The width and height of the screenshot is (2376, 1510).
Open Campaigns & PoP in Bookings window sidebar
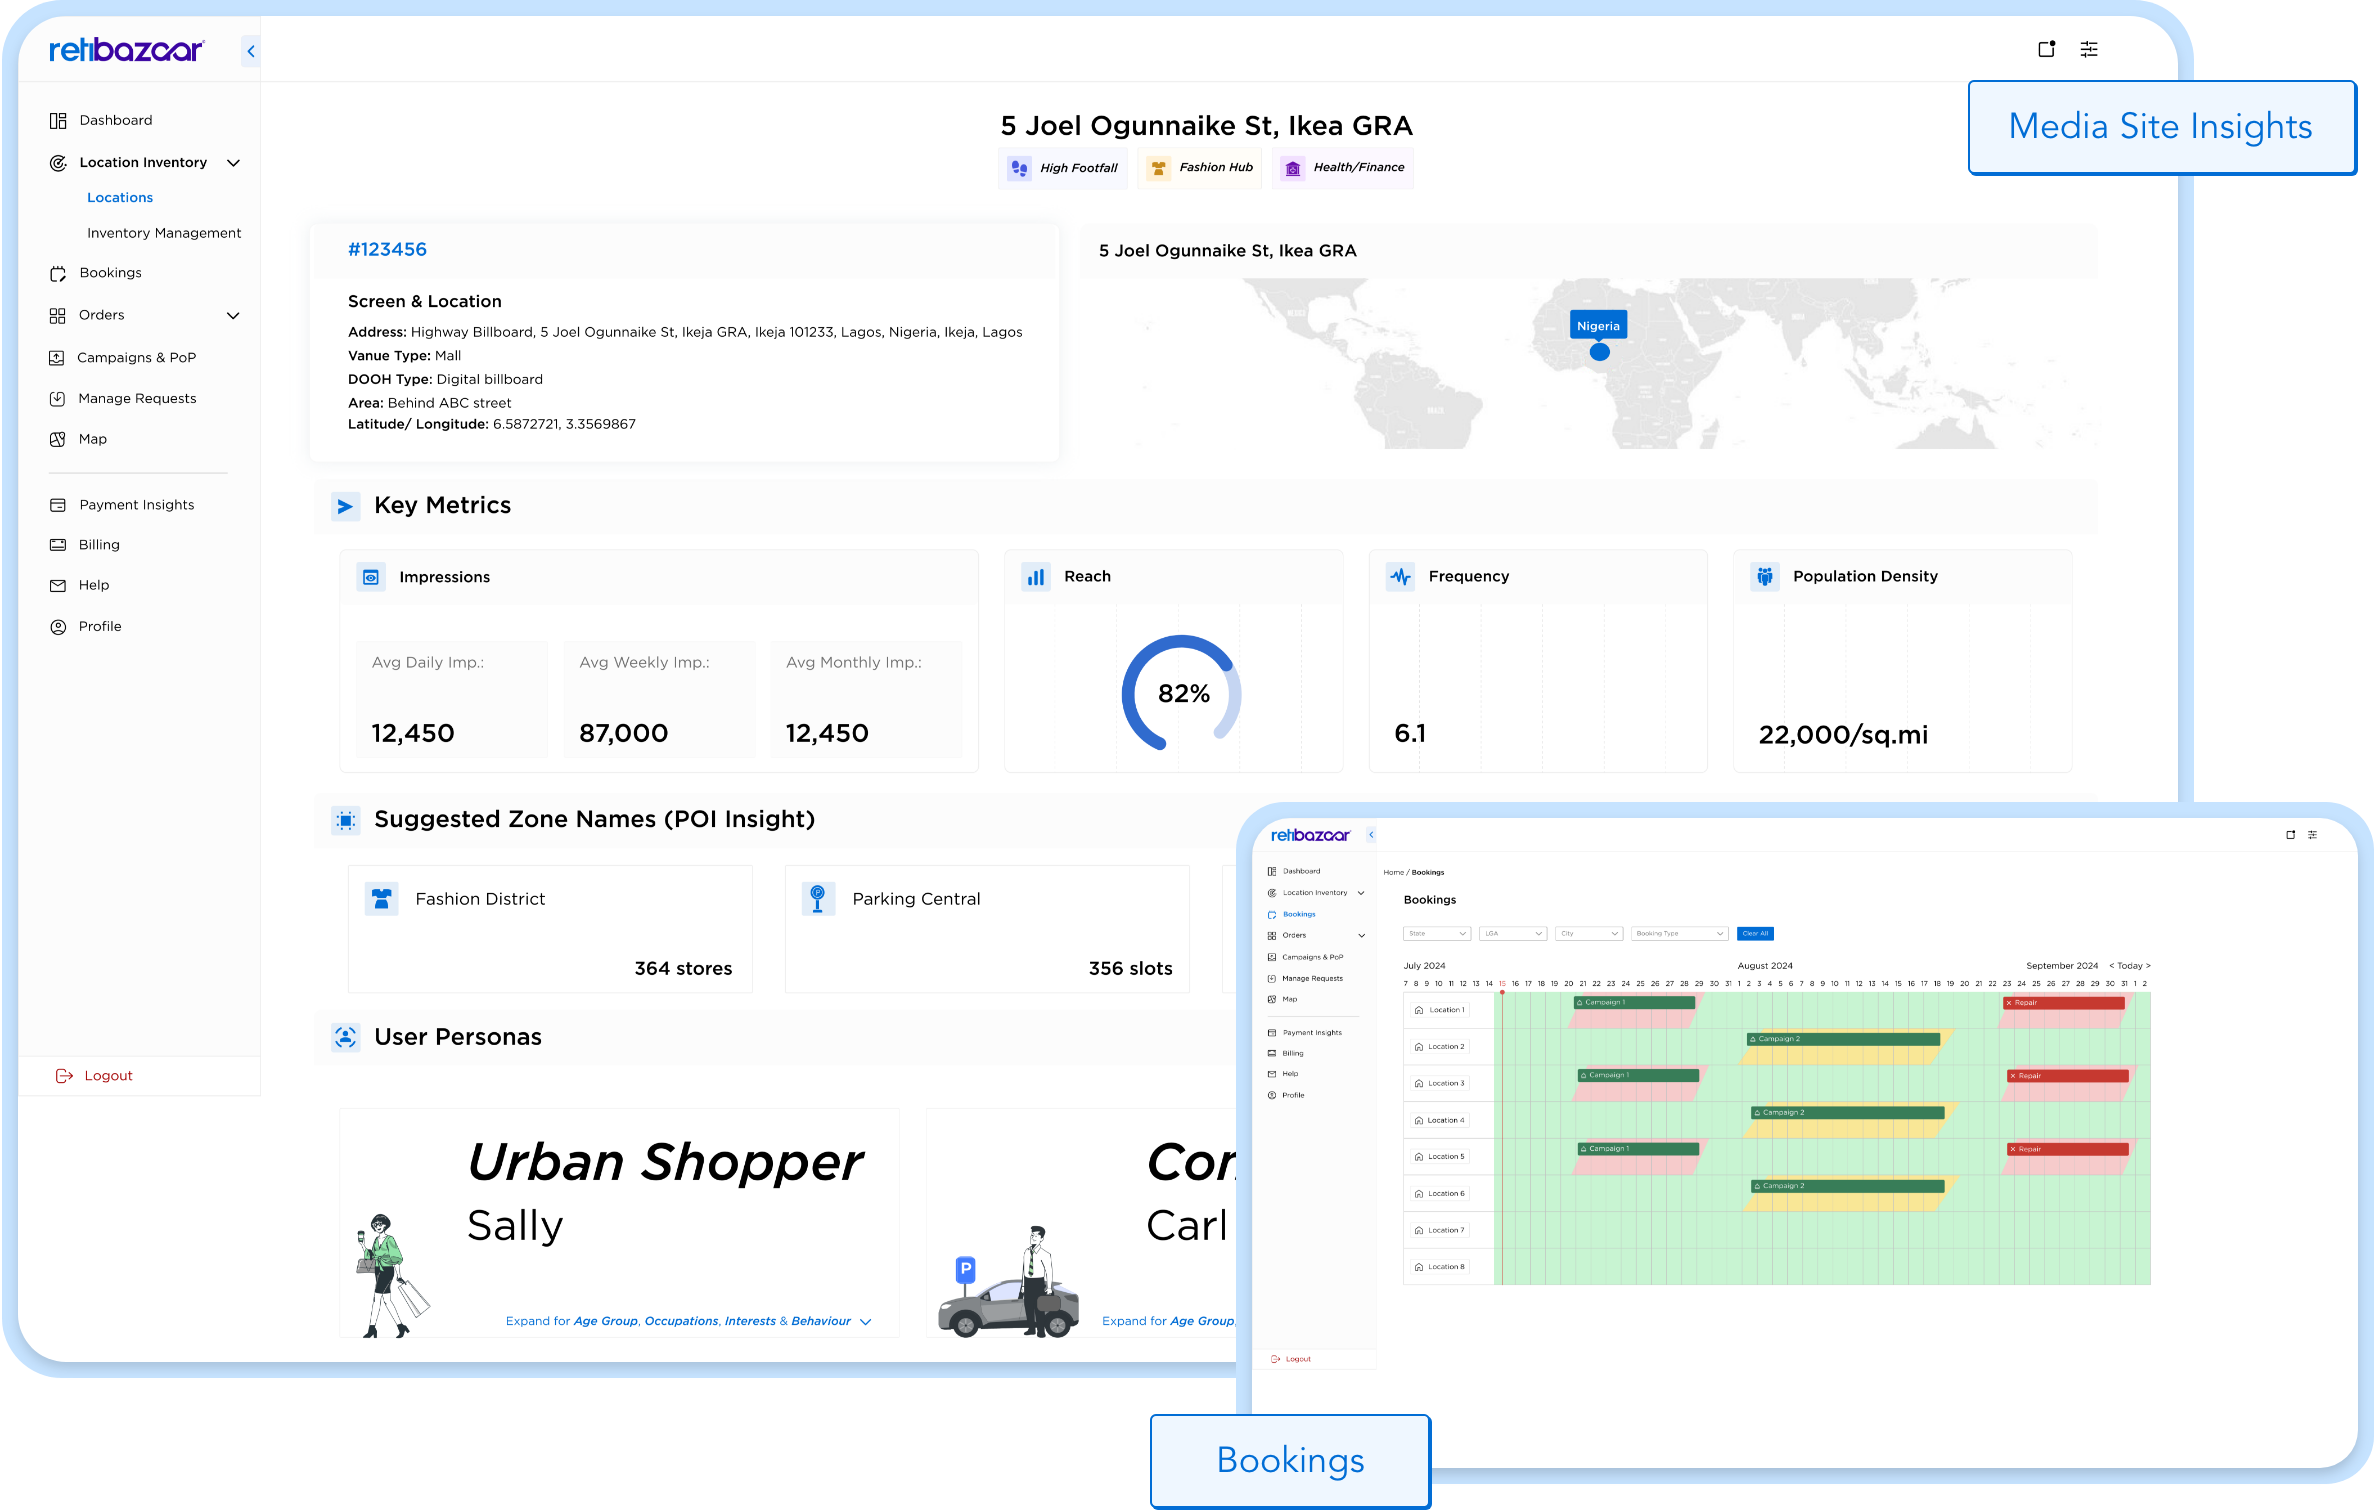1313,958
